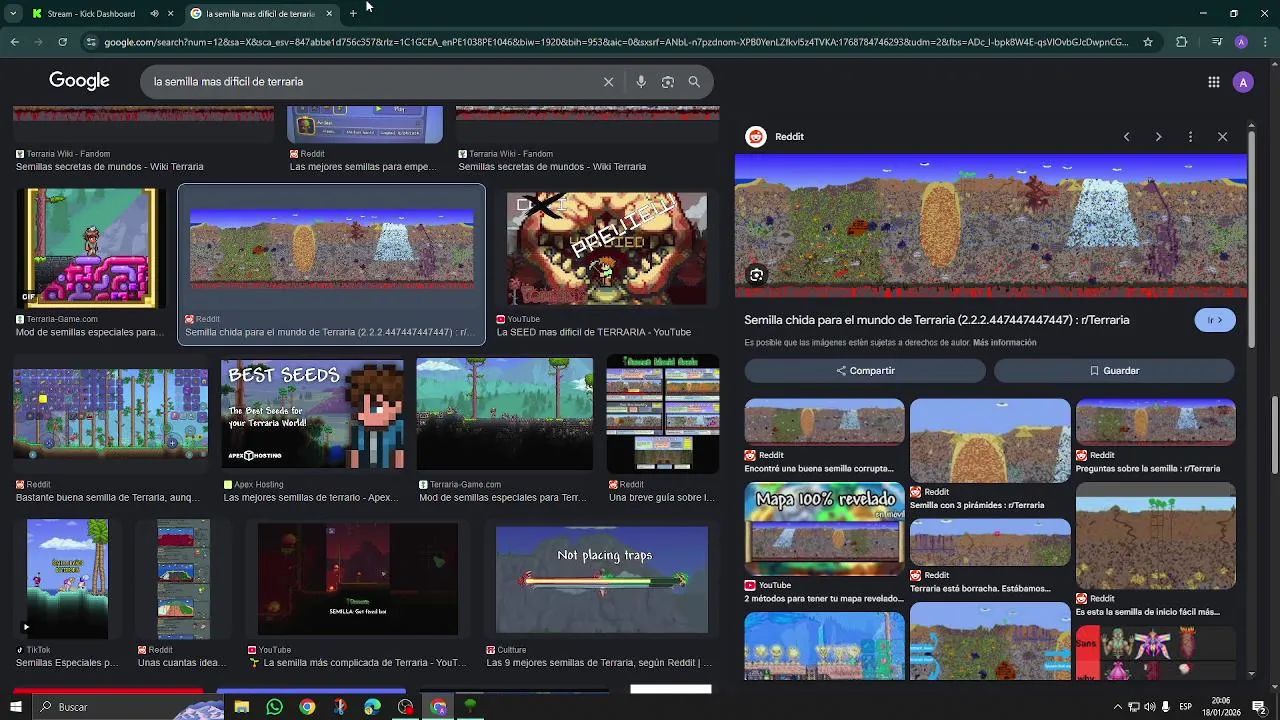Open the Más información link
The image size is (1280, 720).
tap(1004, 343)
